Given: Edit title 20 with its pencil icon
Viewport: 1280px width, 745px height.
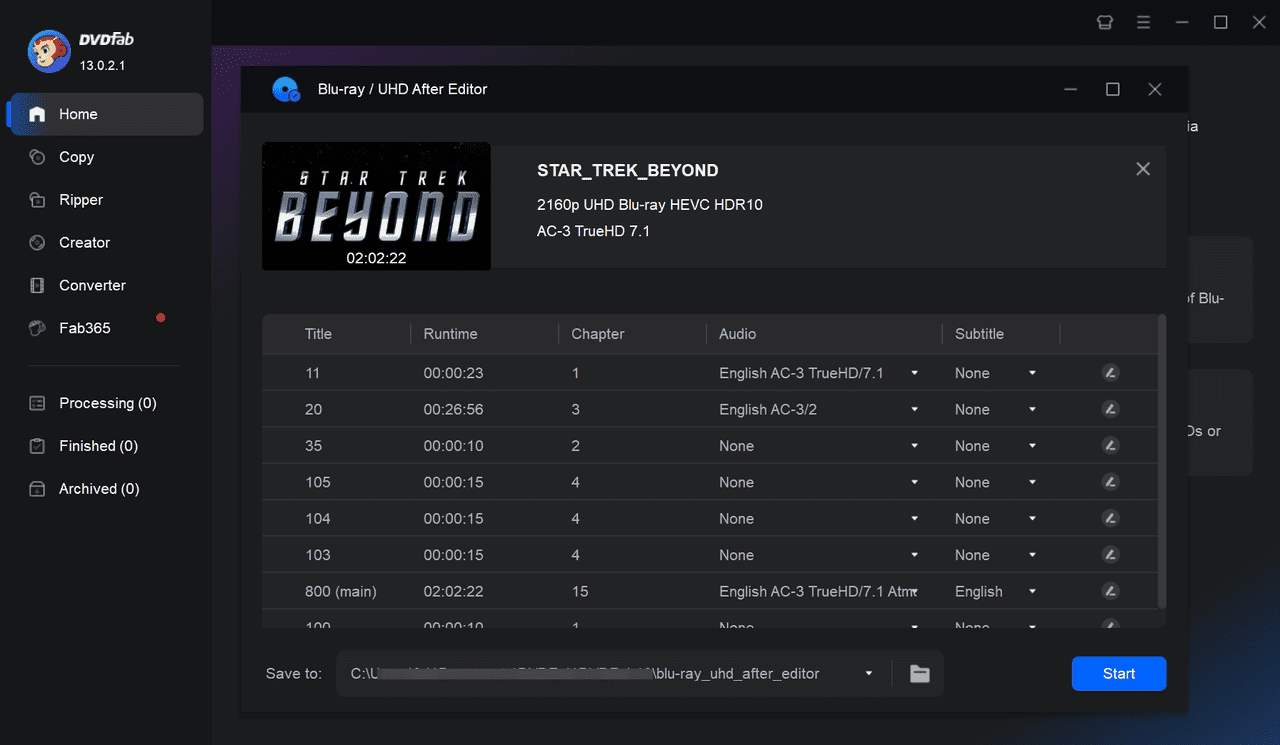Looking at the screenshot, I should coord(1110,409).
